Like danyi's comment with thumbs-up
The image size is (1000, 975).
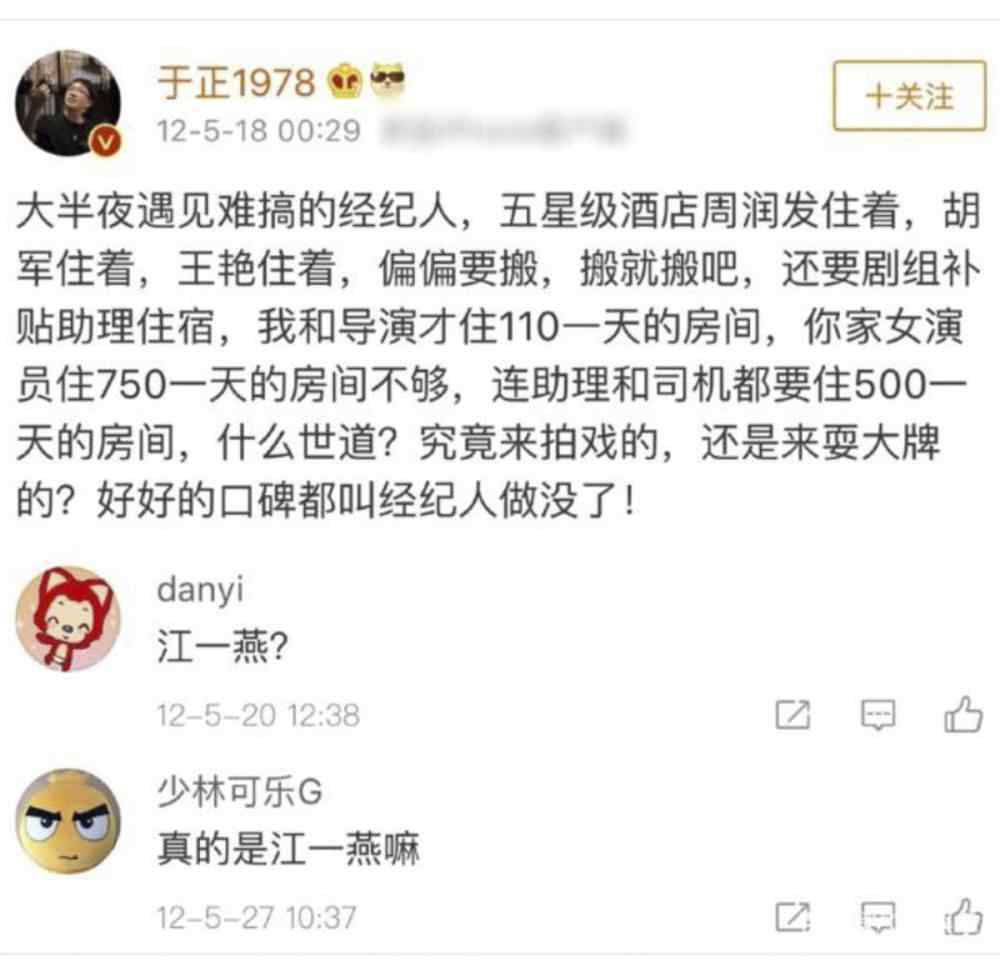[963, 714]
